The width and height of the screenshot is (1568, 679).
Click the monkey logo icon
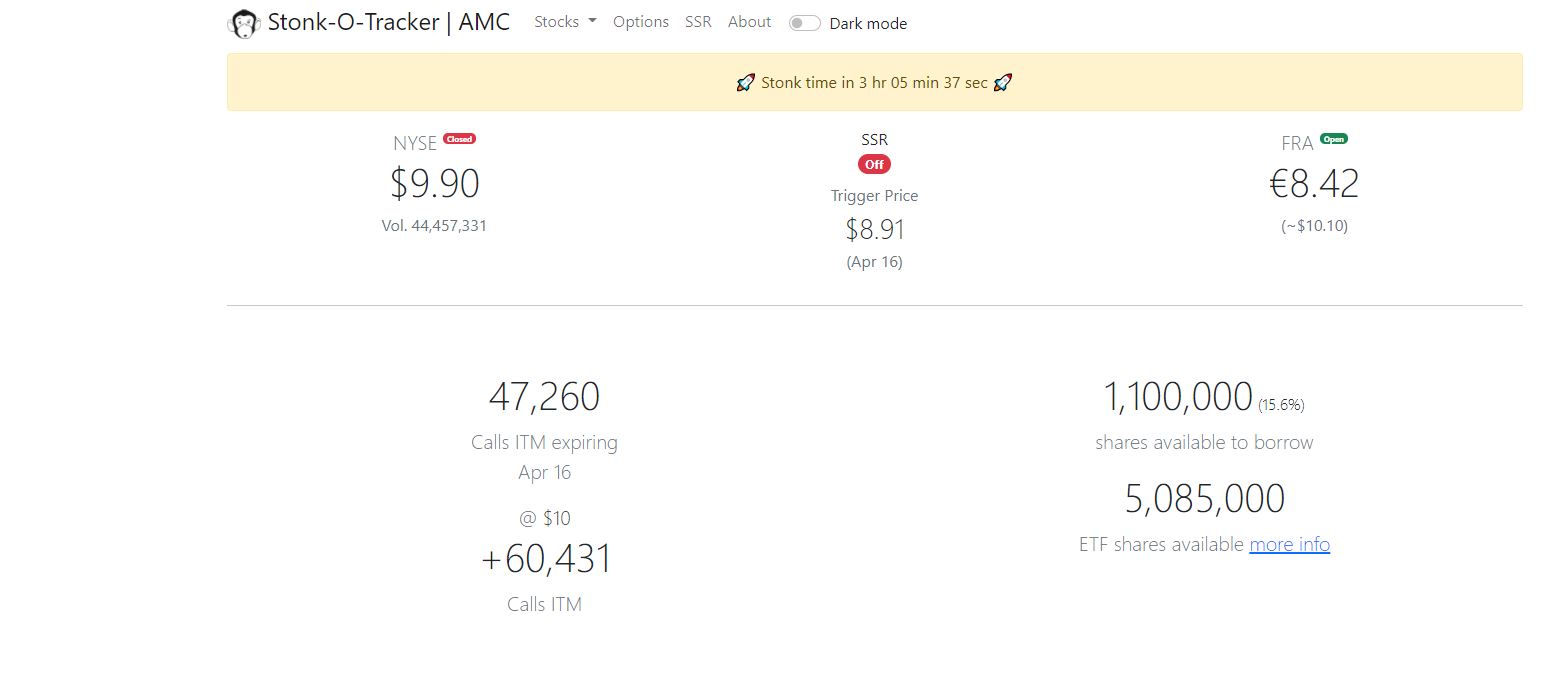click(243, 23)
